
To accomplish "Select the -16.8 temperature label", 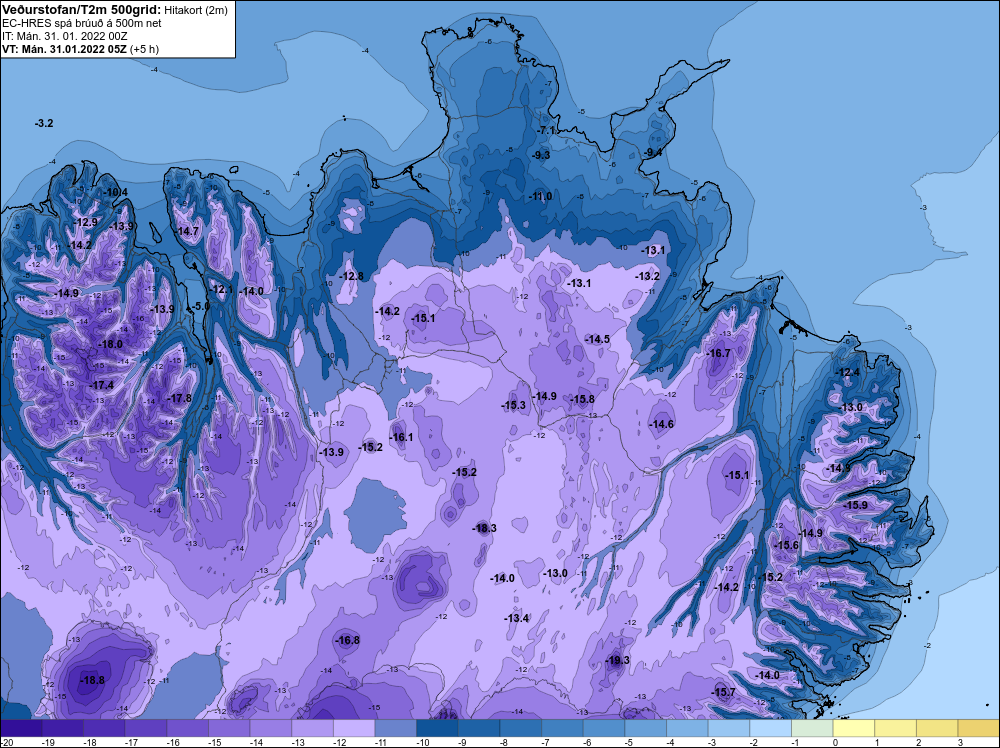I will pos(348,640).
